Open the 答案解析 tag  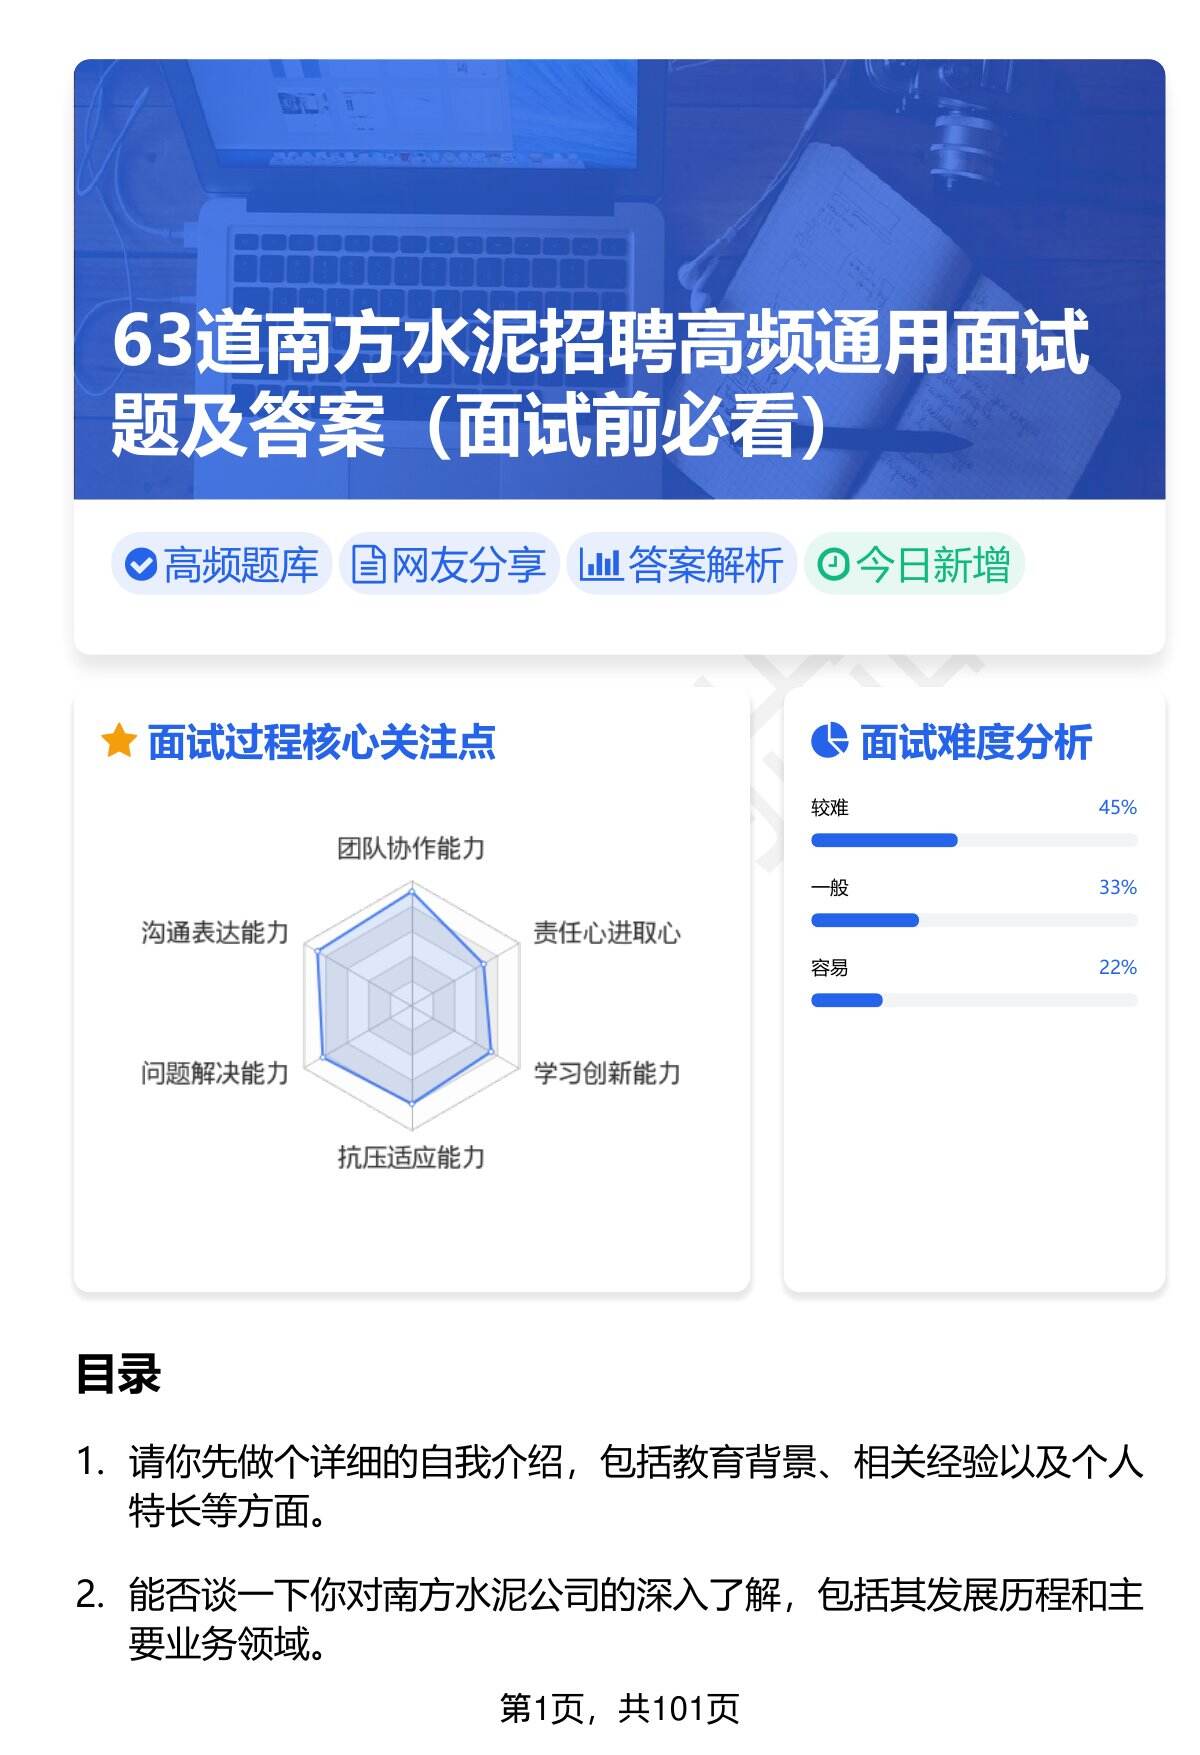(x=682, y=565)
